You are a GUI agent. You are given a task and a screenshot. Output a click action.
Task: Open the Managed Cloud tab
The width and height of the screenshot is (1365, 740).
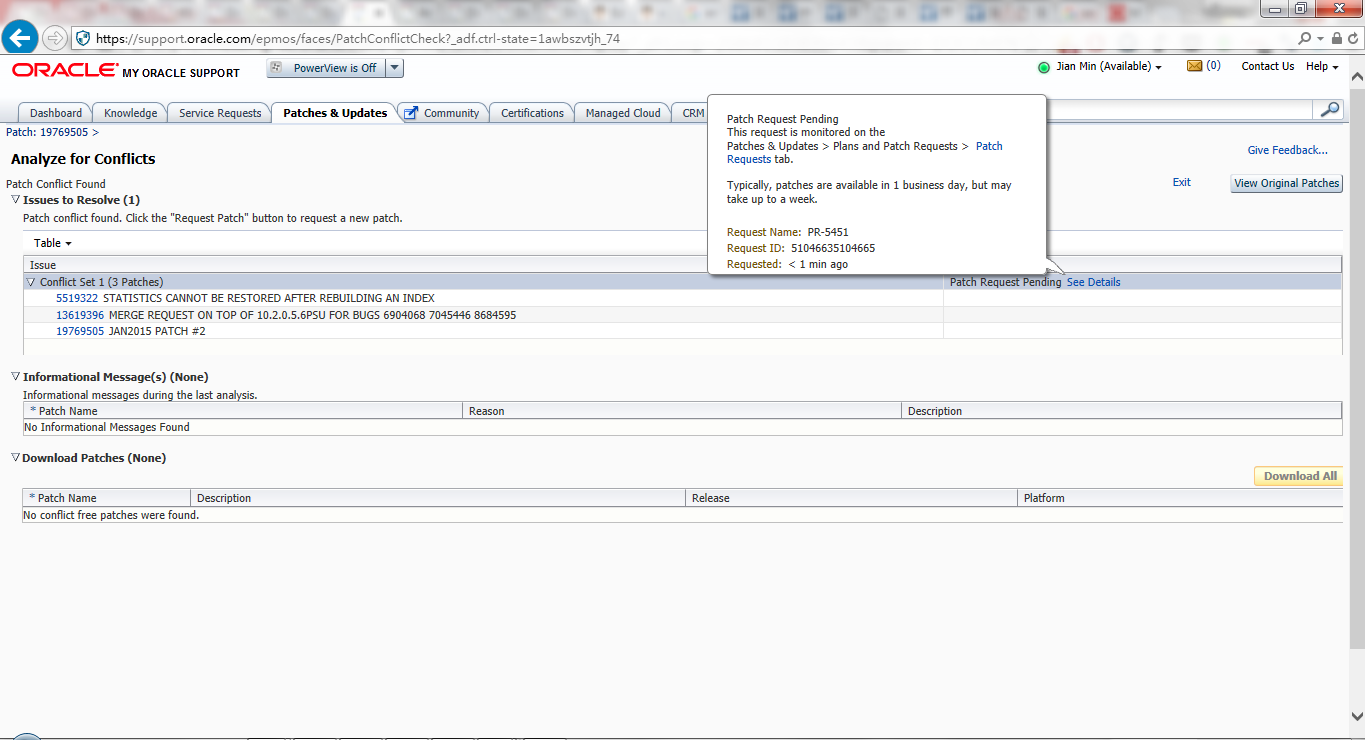623,113
